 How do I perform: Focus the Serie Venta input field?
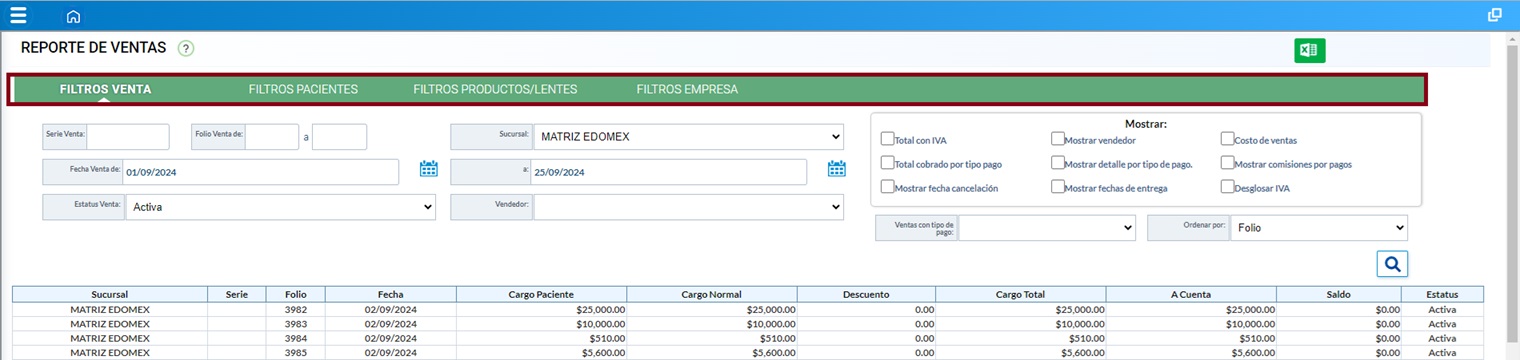coord(128,136)
